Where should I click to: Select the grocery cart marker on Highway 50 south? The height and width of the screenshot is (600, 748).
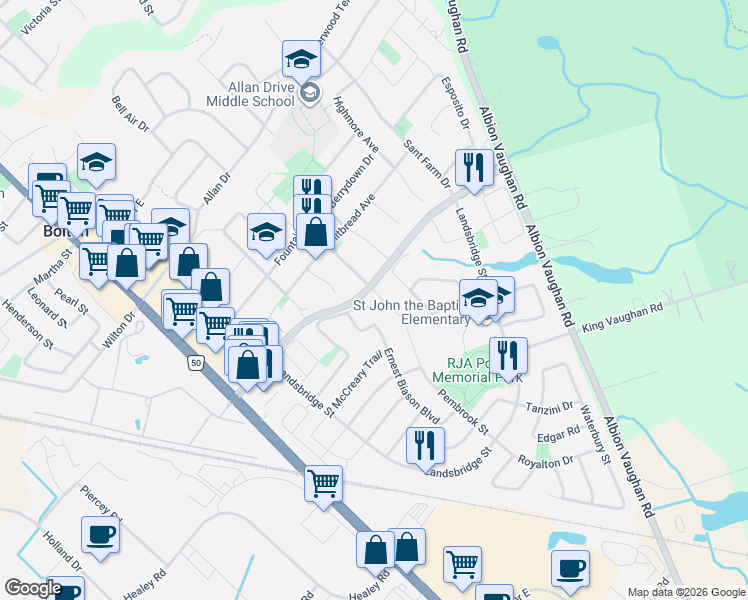pos(323,487)
